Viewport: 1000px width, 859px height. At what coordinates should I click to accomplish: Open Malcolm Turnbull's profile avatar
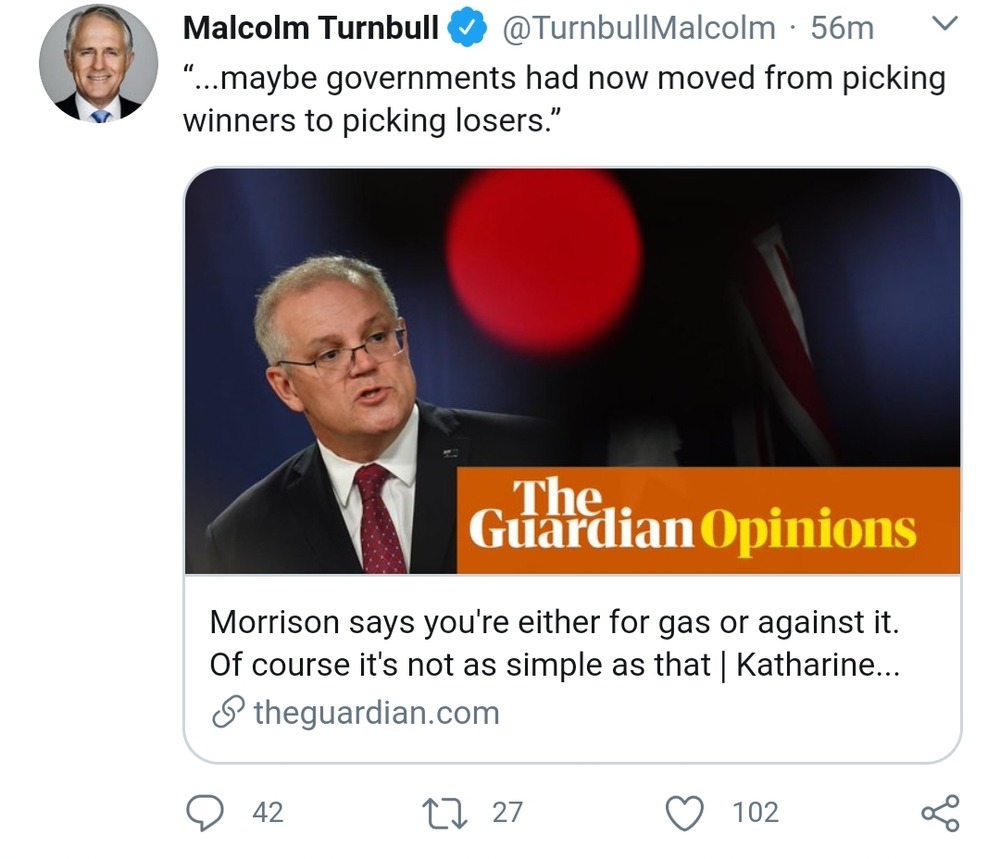tap(98, 63)
